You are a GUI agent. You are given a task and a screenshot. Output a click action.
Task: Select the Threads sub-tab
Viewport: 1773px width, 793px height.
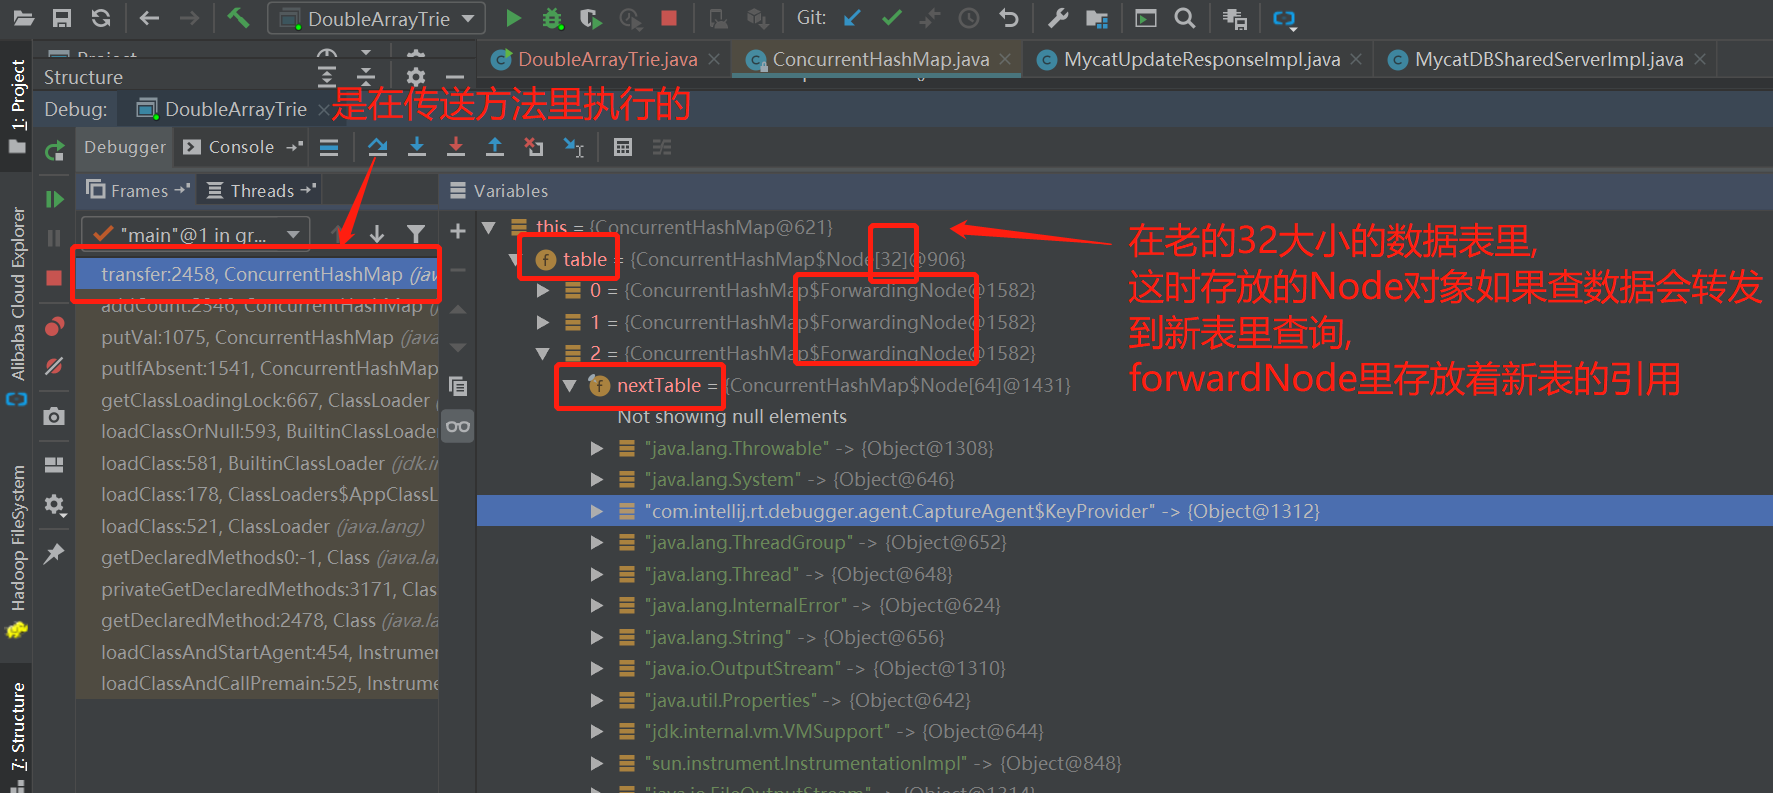coord(262,190)
